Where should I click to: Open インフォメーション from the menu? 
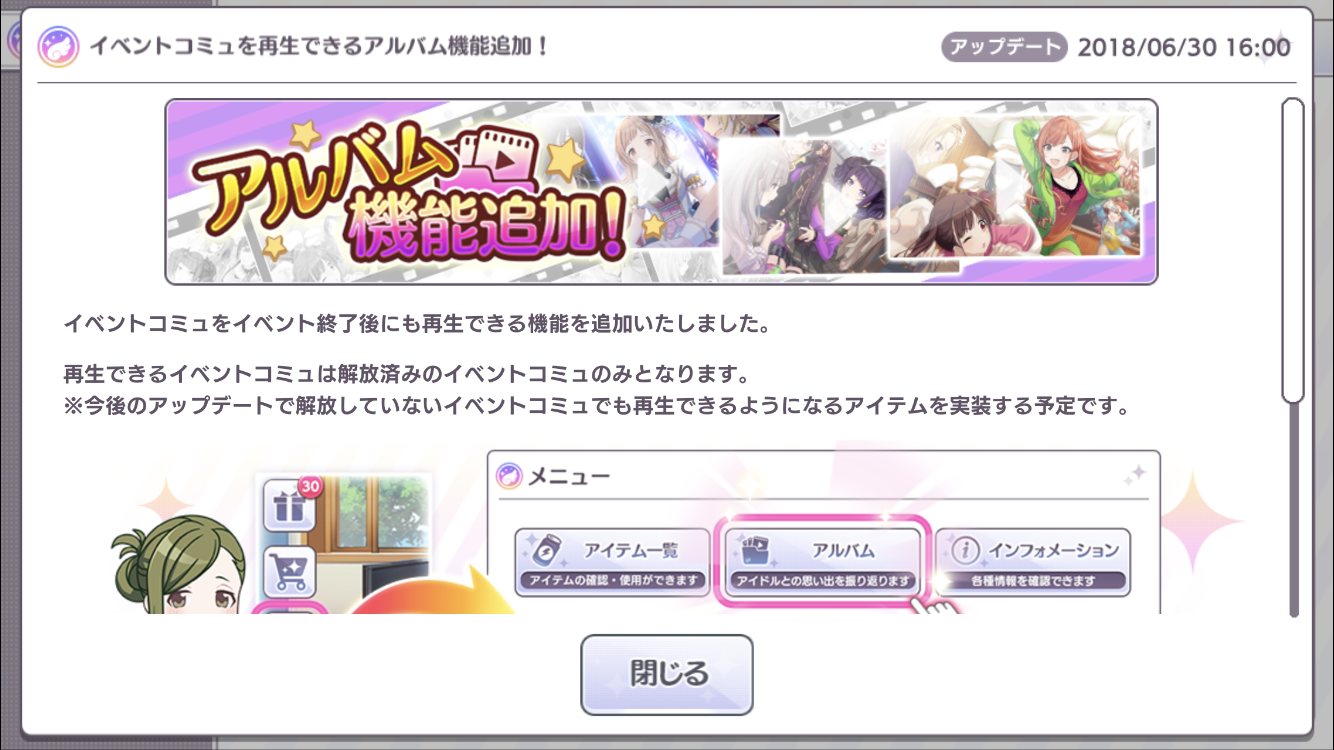(1033, 563)
